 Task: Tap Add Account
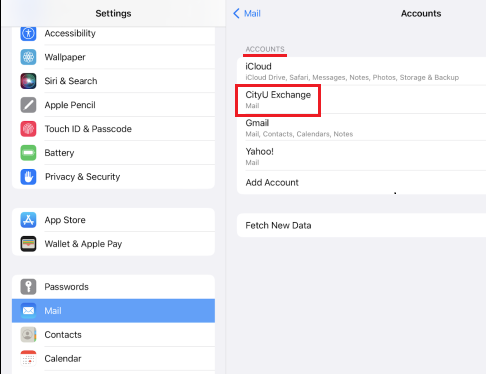(x=361, y=182)
